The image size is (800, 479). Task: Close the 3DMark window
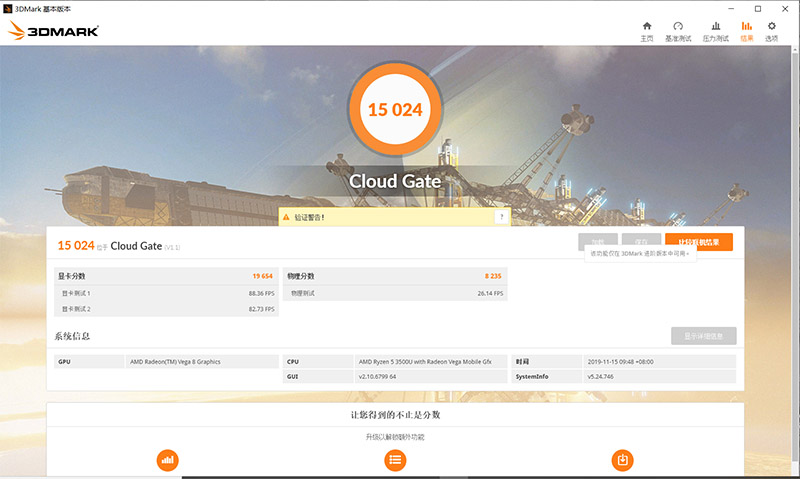tap(785, 9)
